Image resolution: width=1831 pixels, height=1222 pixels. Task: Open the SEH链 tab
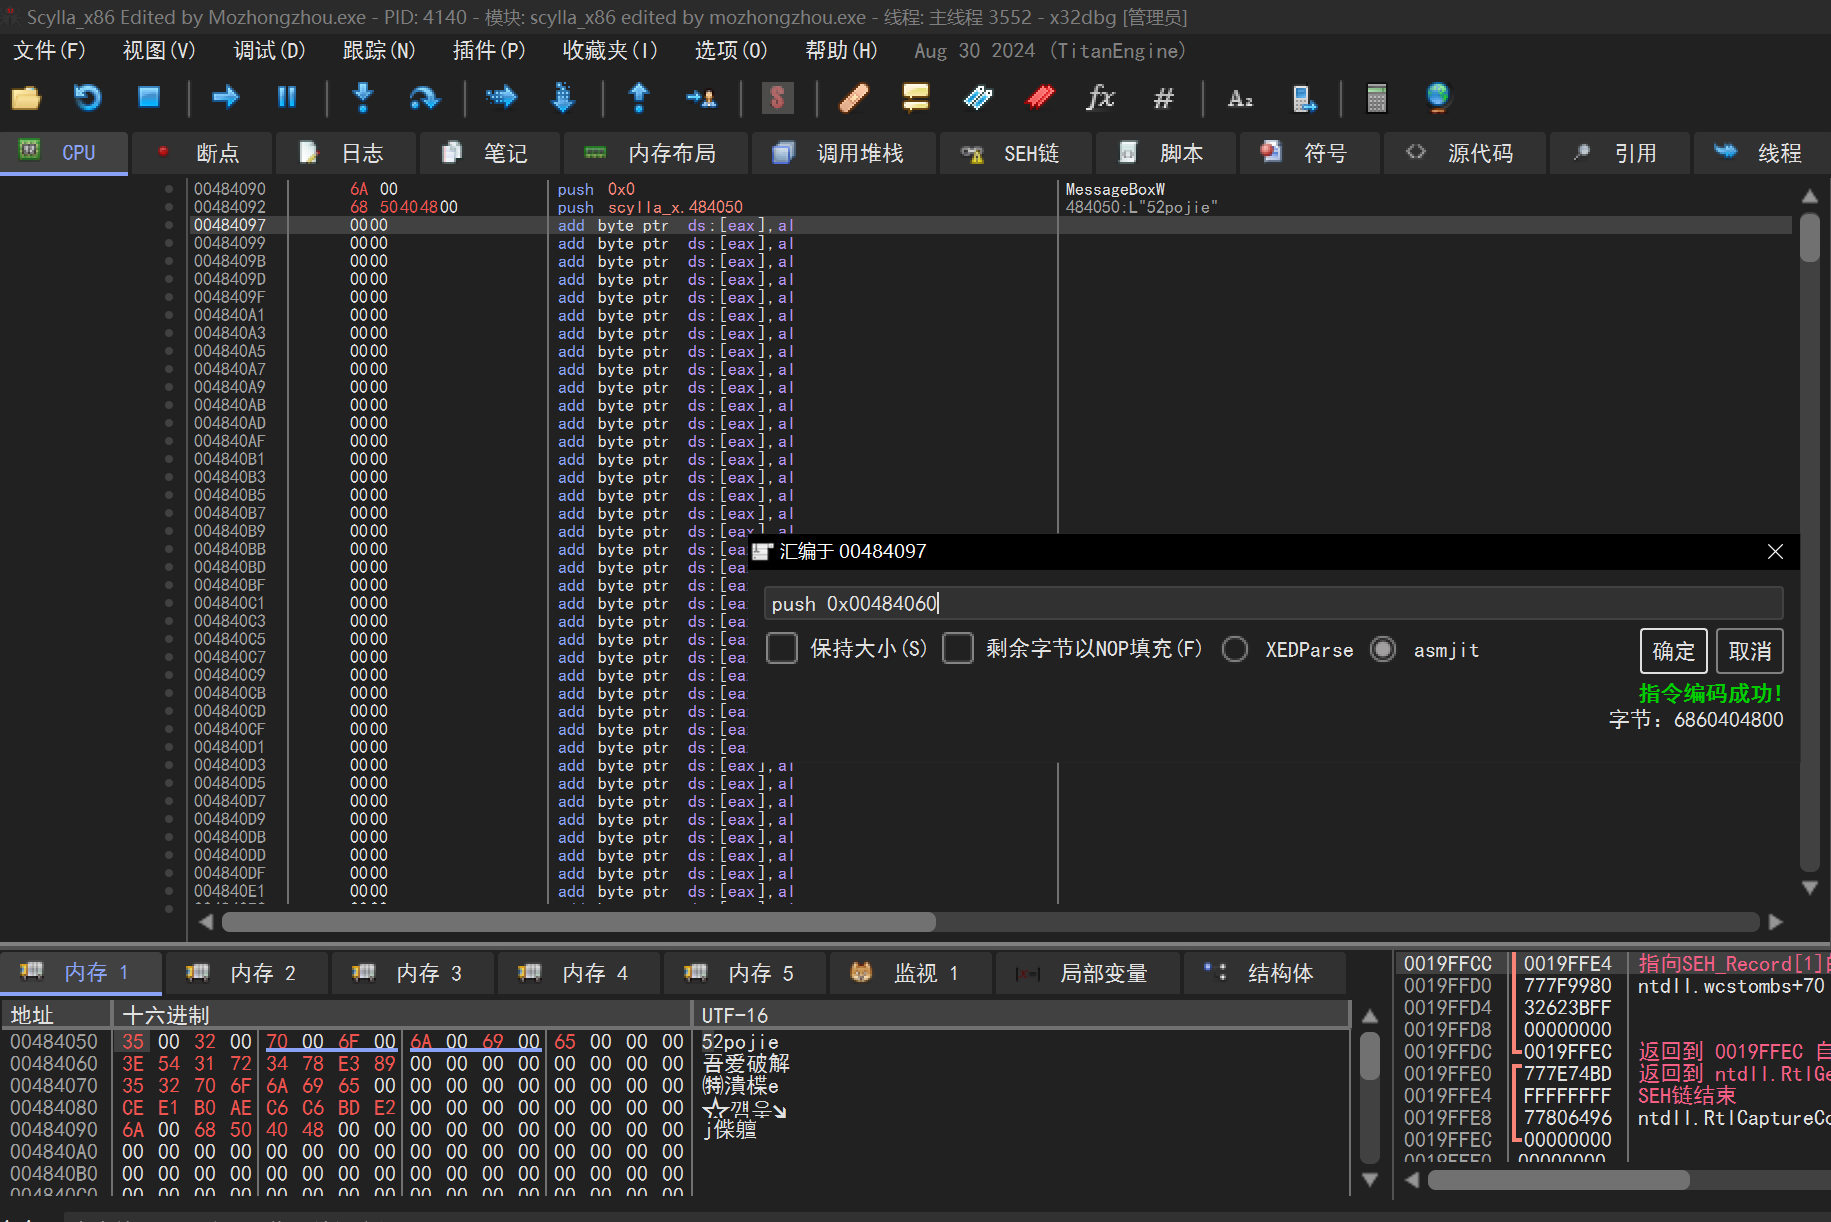point(1015,153)
